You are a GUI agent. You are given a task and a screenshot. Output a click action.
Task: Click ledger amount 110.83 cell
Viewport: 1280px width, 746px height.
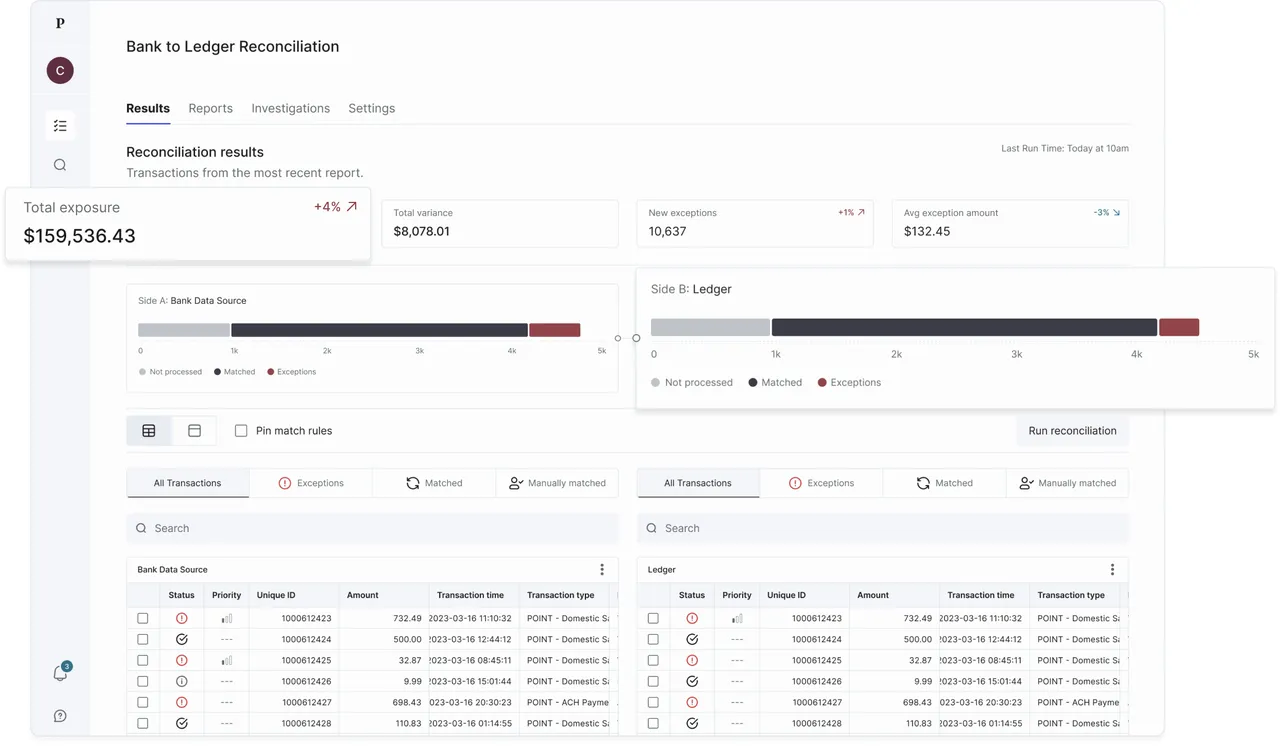pos(894,724)
